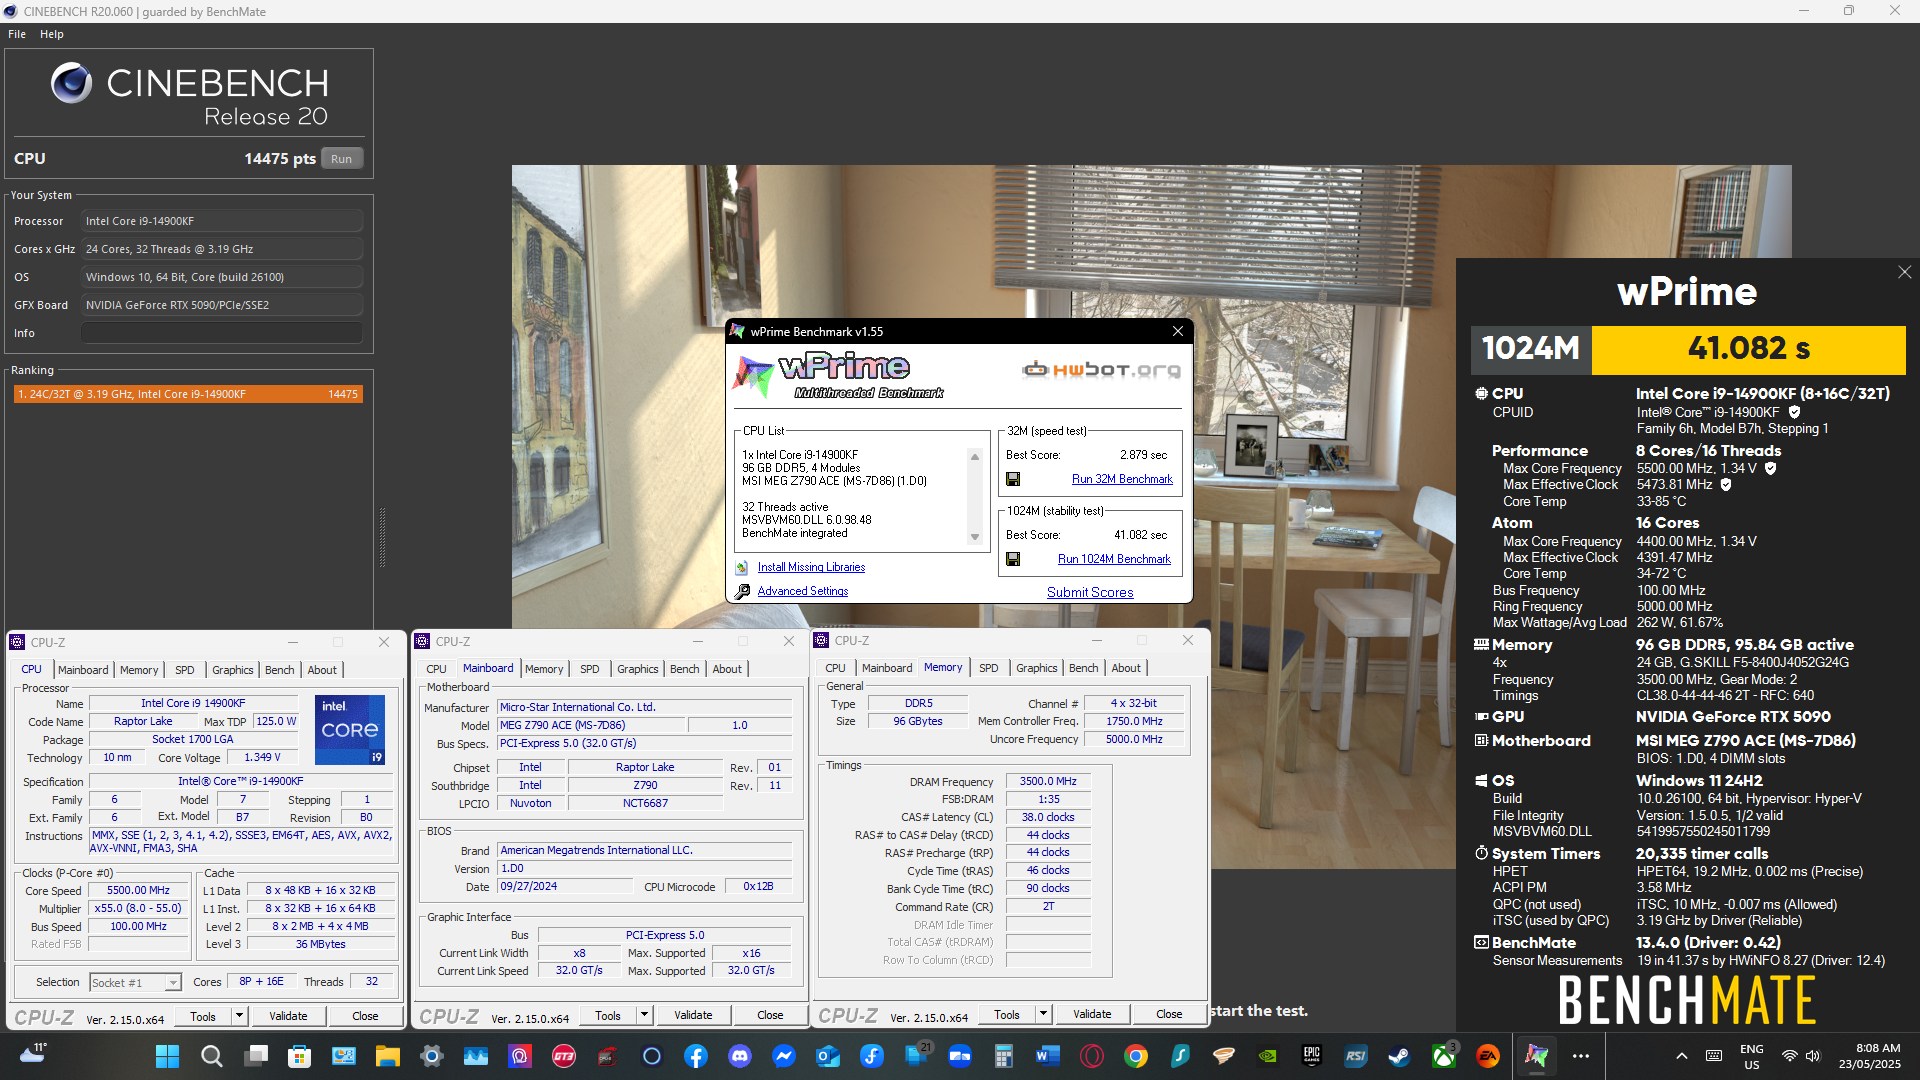Click Validate in first CPU-Z window
Image resolution: width=1920 pixels, height=1080 pixels.
tap(288, 1016)
